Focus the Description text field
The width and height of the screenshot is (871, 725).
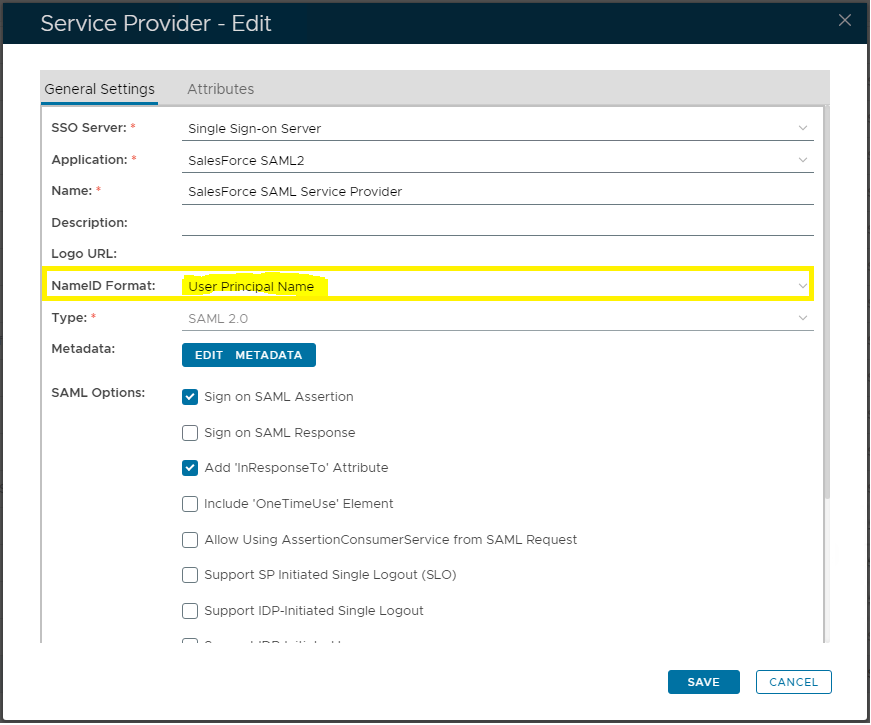(498, 223)
